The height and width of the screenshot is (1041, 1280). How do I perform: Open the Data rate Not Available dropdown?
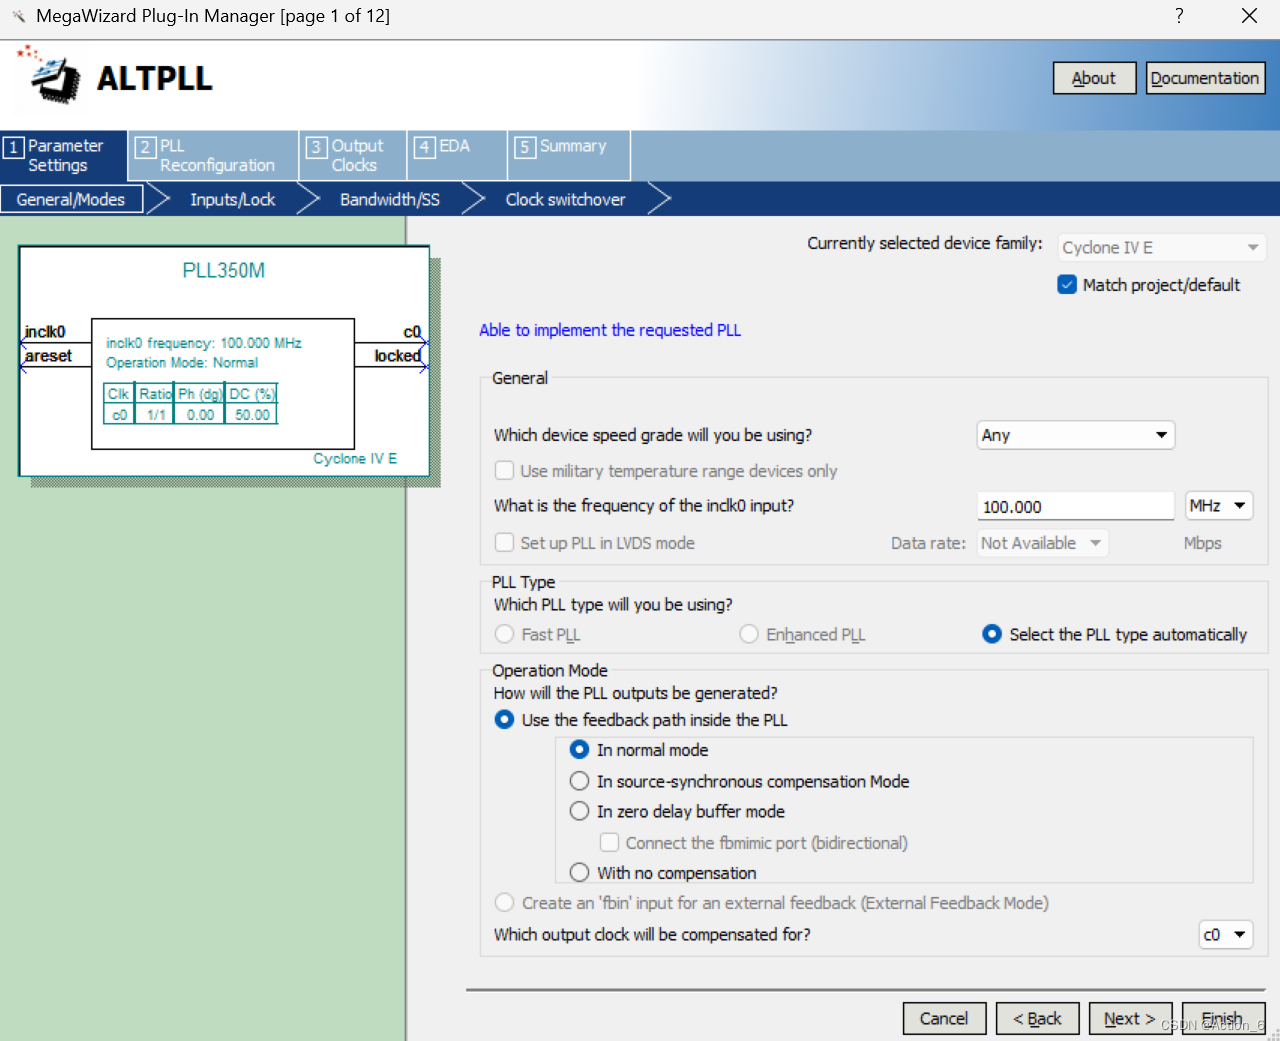point(1042,543)
